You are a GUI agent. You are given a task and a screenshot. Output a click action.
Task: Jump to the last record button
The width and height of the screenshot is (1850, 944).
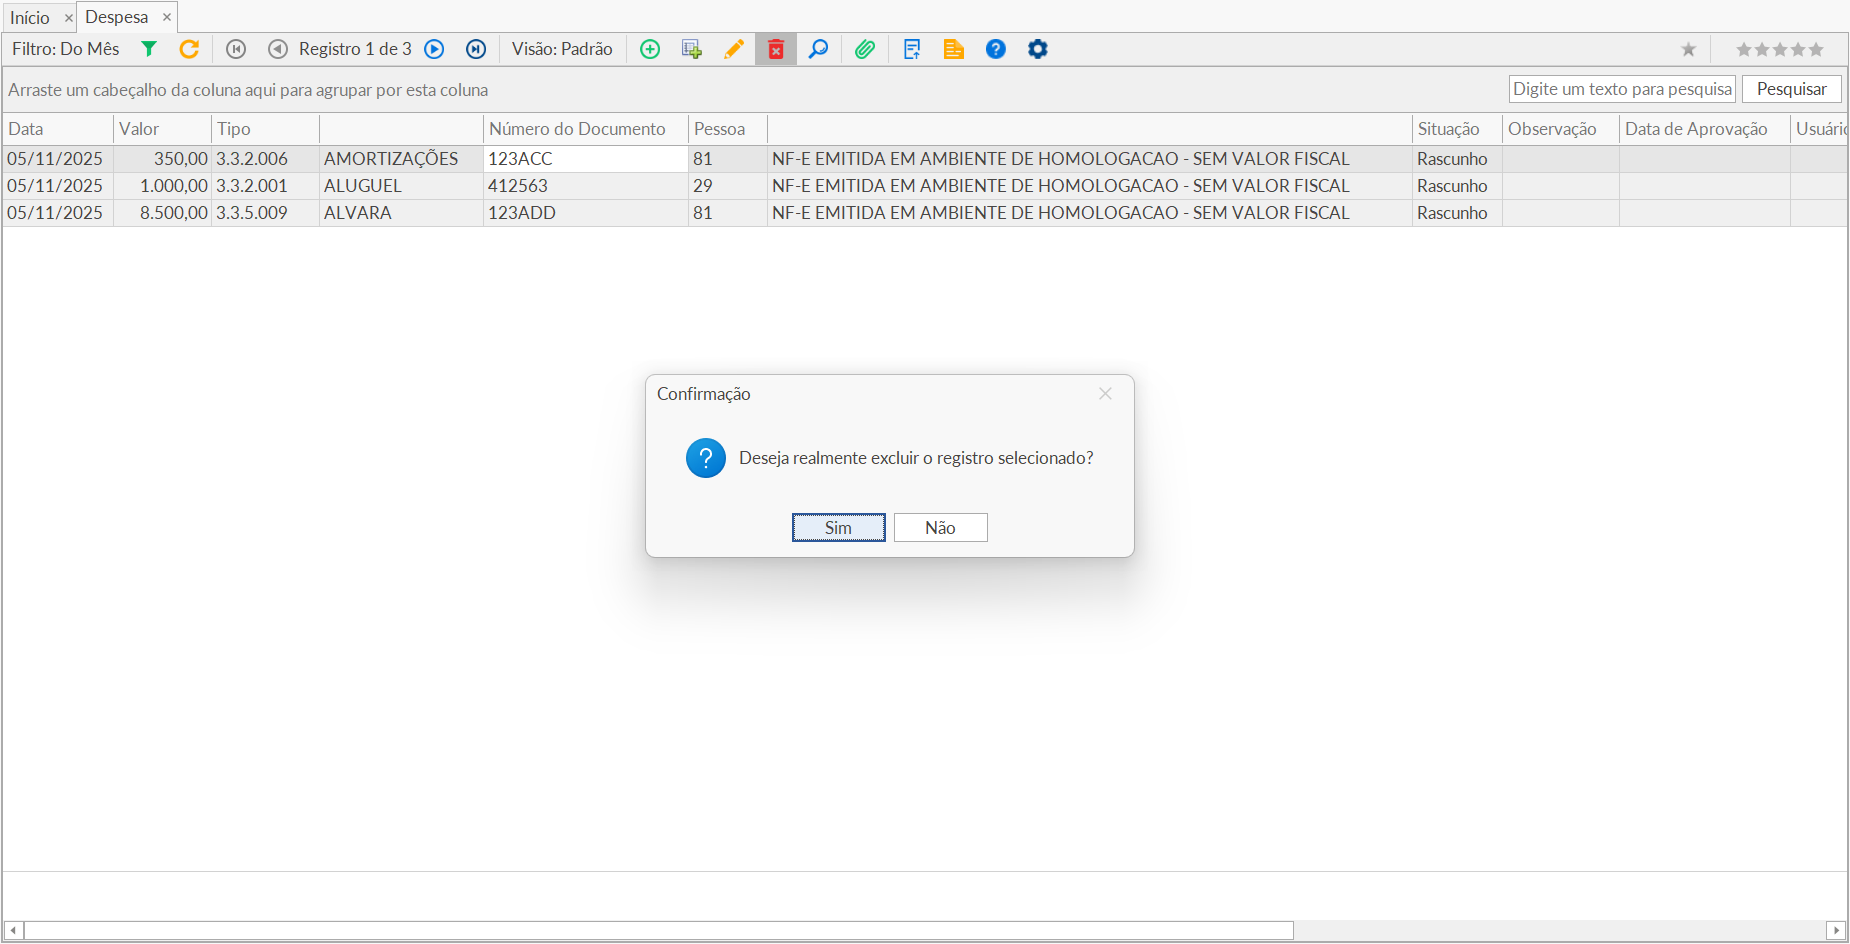coord(476,49)
